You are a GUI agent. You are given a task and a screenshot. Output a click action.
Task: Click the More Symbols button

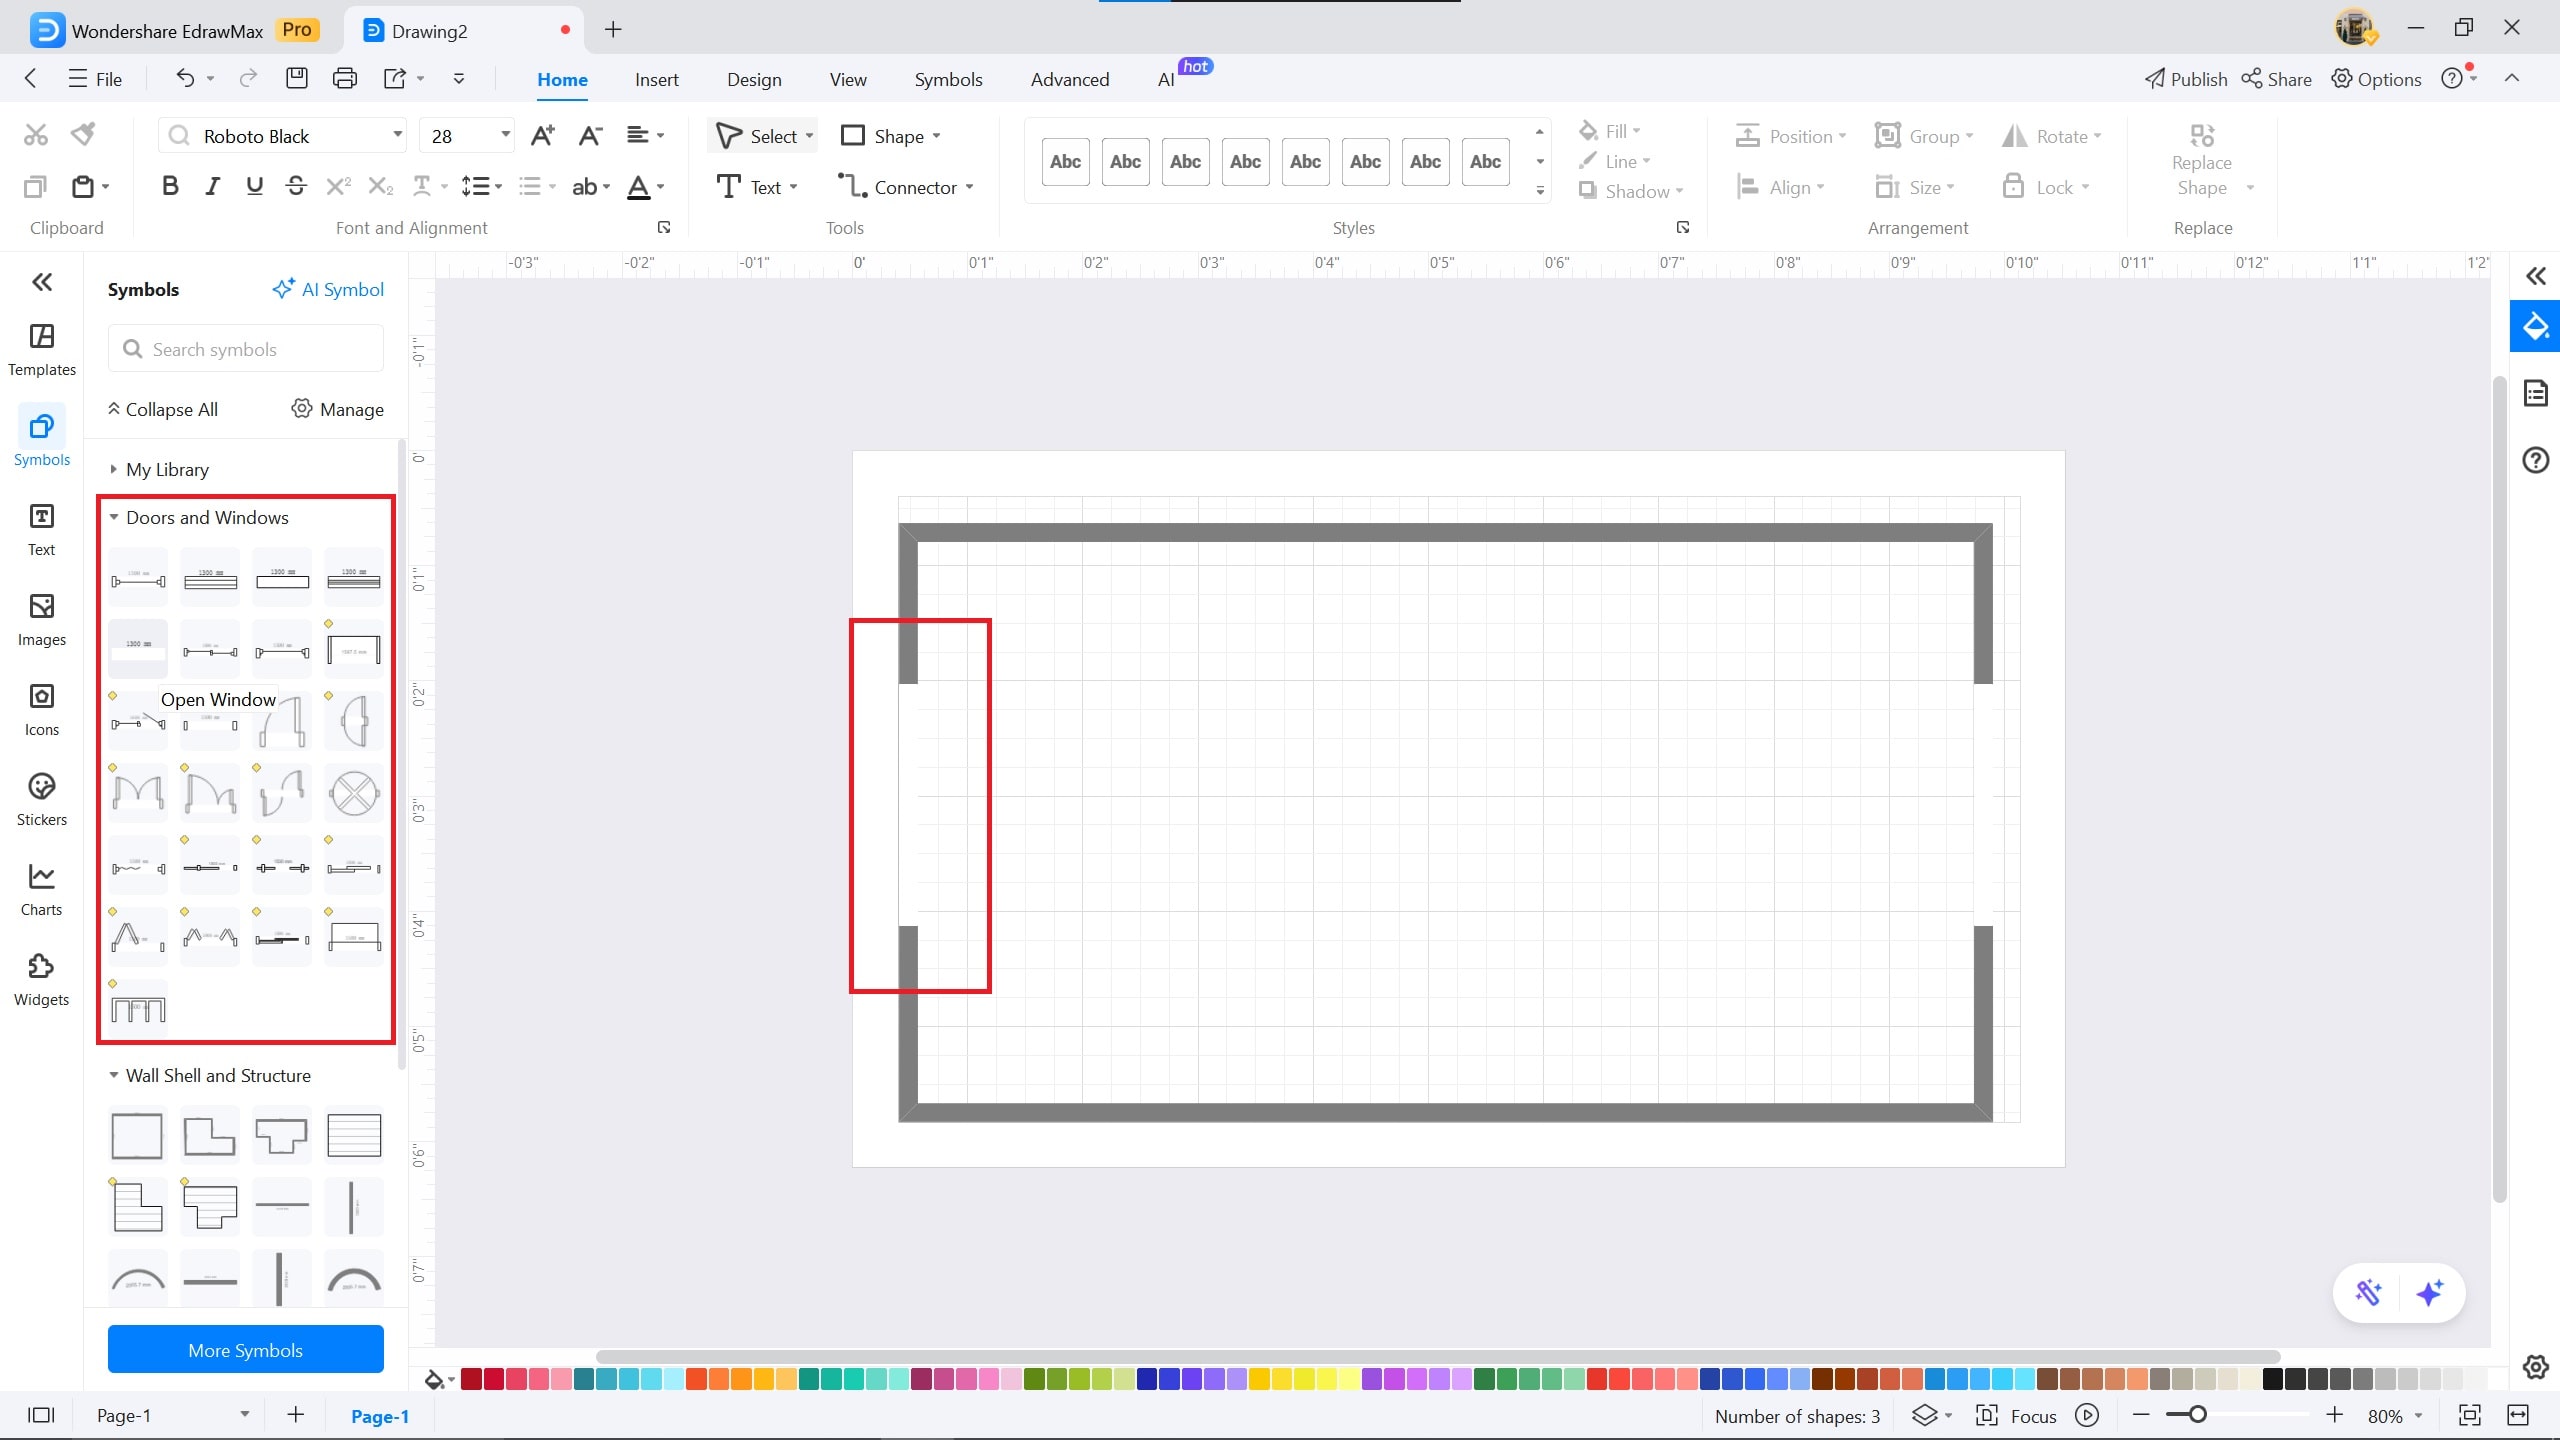click(245, 1350)
